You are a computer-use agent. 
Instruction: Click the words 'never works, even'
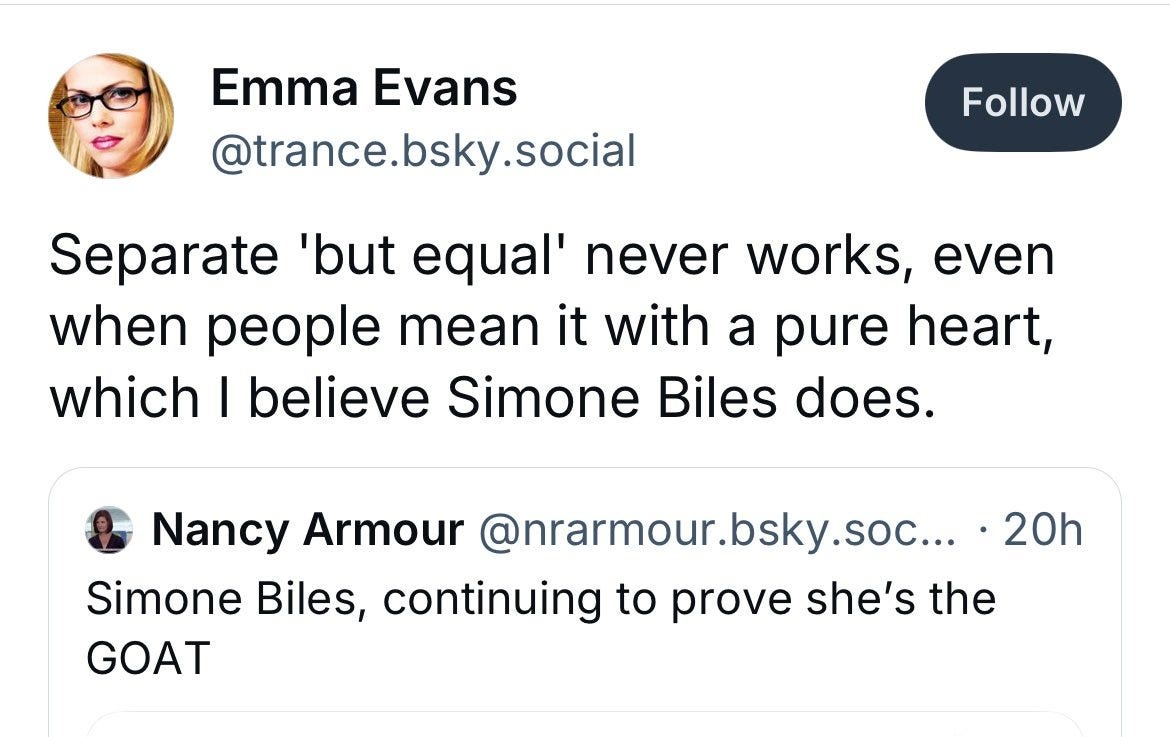click(x=819, y=256)
